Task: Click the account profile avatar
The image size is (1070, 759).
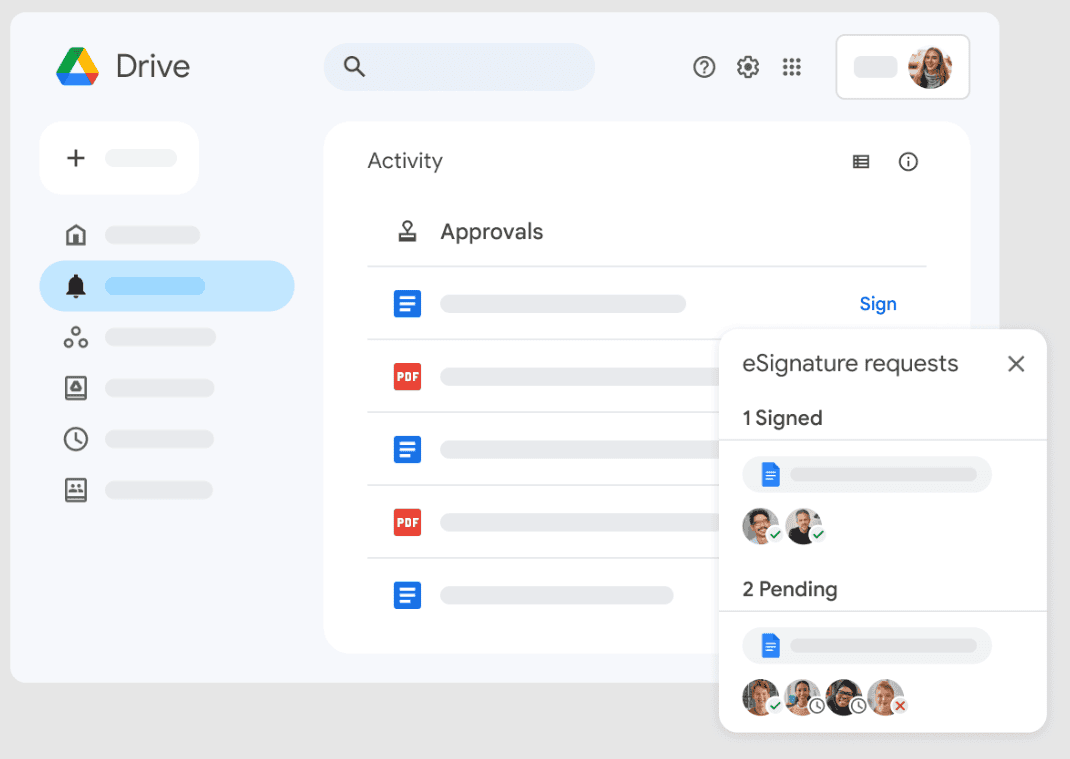Action: tap(929, 67)
